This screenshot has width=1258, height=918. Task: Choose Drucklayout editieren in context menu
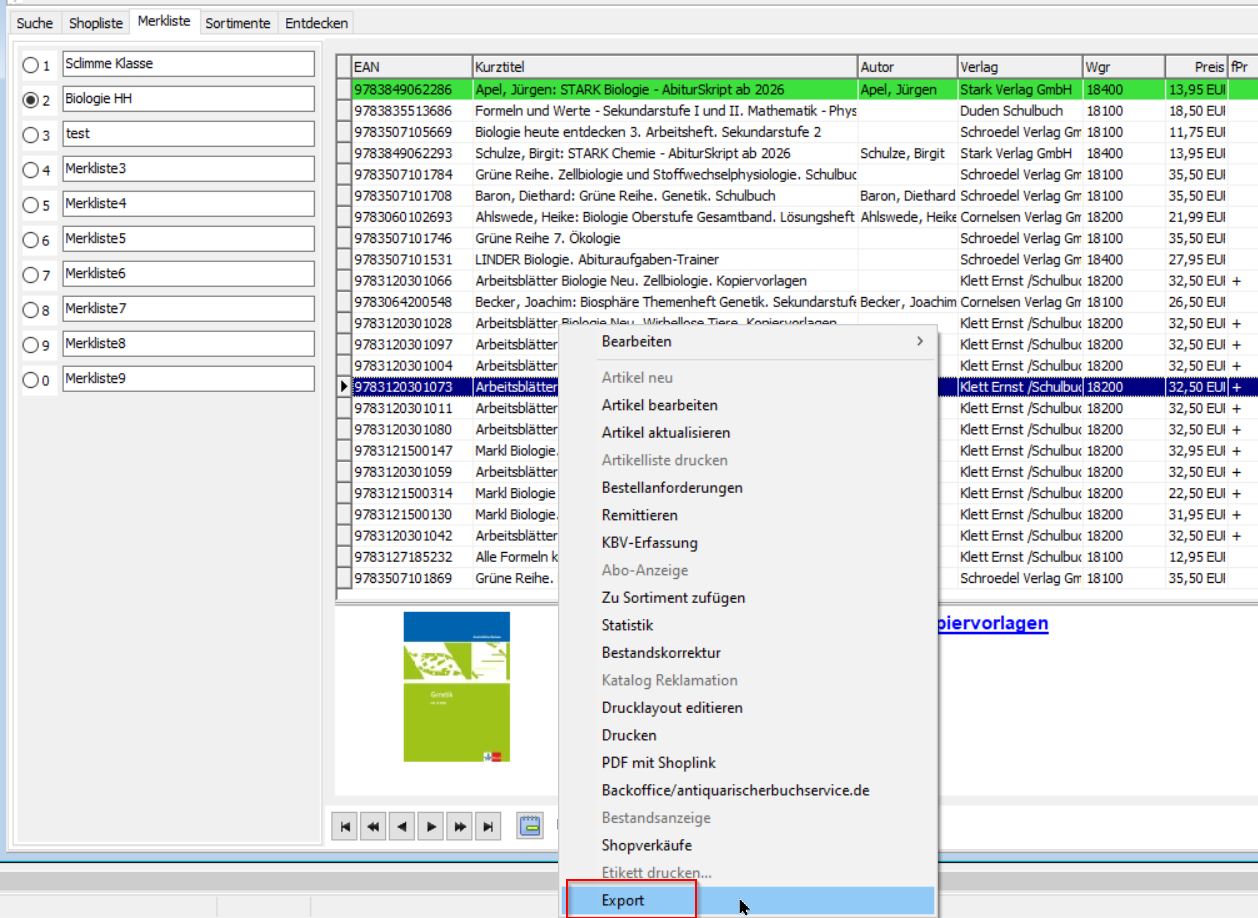[x=747, y=708]
